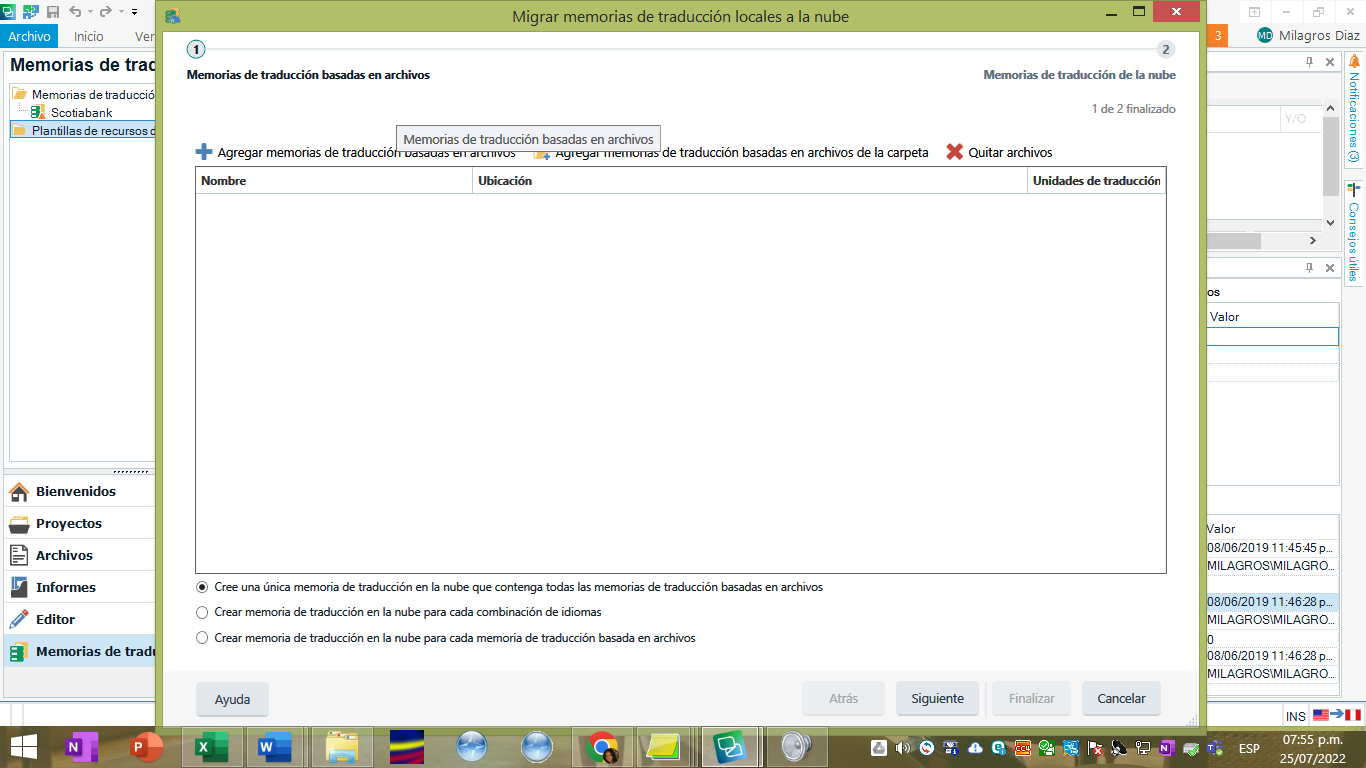Image resolution: width=1366 pixels, height=768 pixels.
Task: Click Agregar memorias de traducción plus icon
Action: point(202,152)
